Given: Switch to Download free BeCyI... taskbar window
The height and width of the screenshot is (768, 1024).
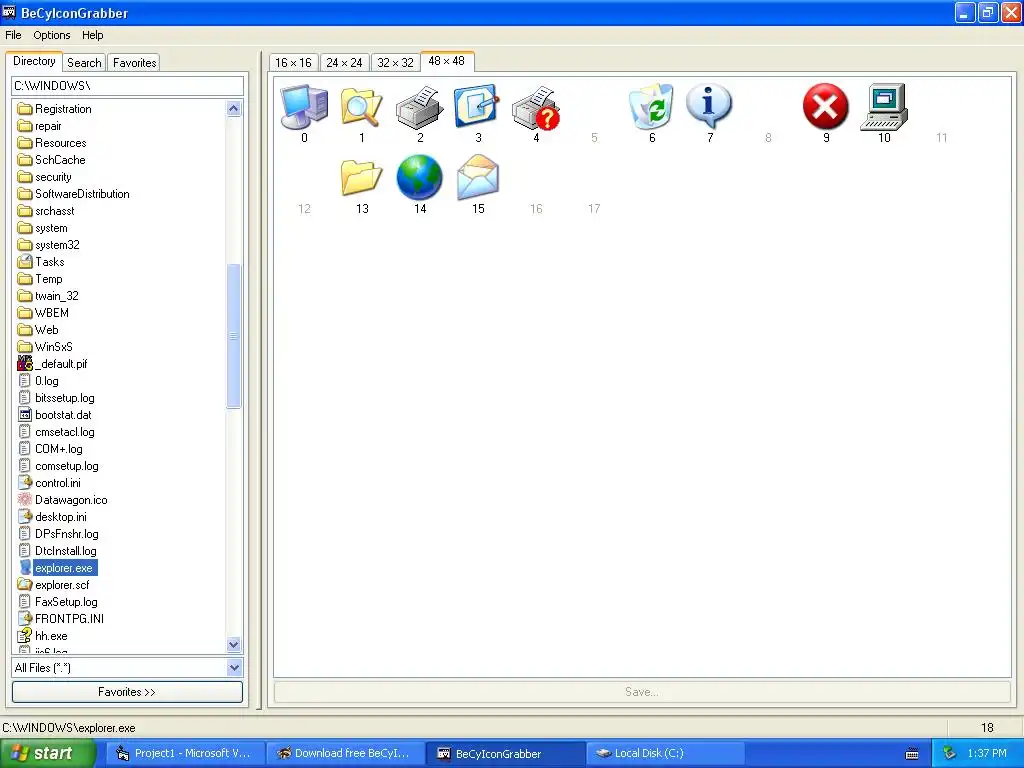Looking at the screenshot, I should (x=346, y=754).
